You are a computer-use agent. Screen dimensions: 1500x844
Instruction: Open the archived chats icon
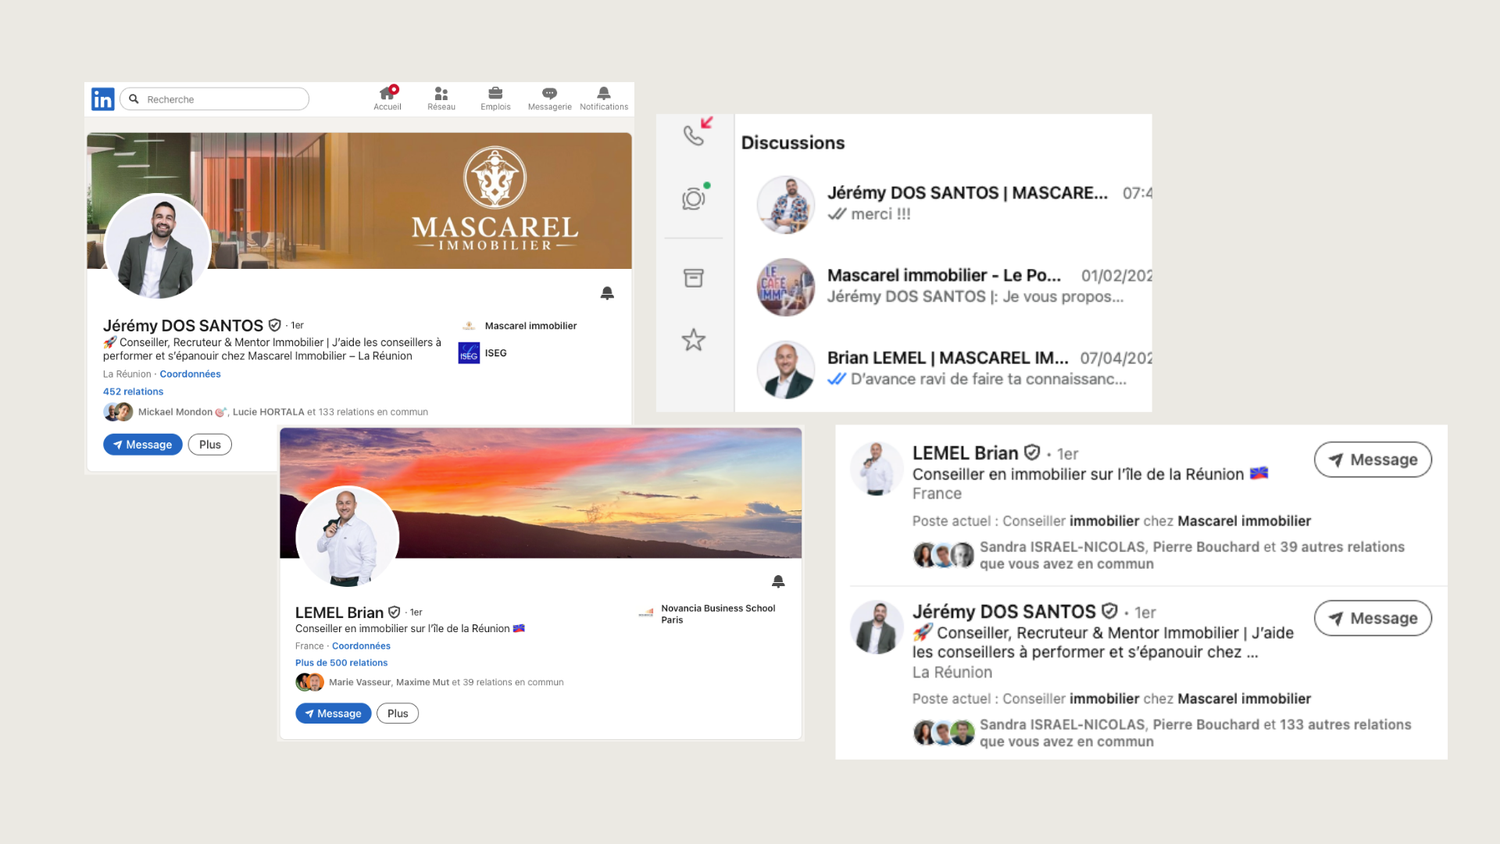tap(694, 278)
